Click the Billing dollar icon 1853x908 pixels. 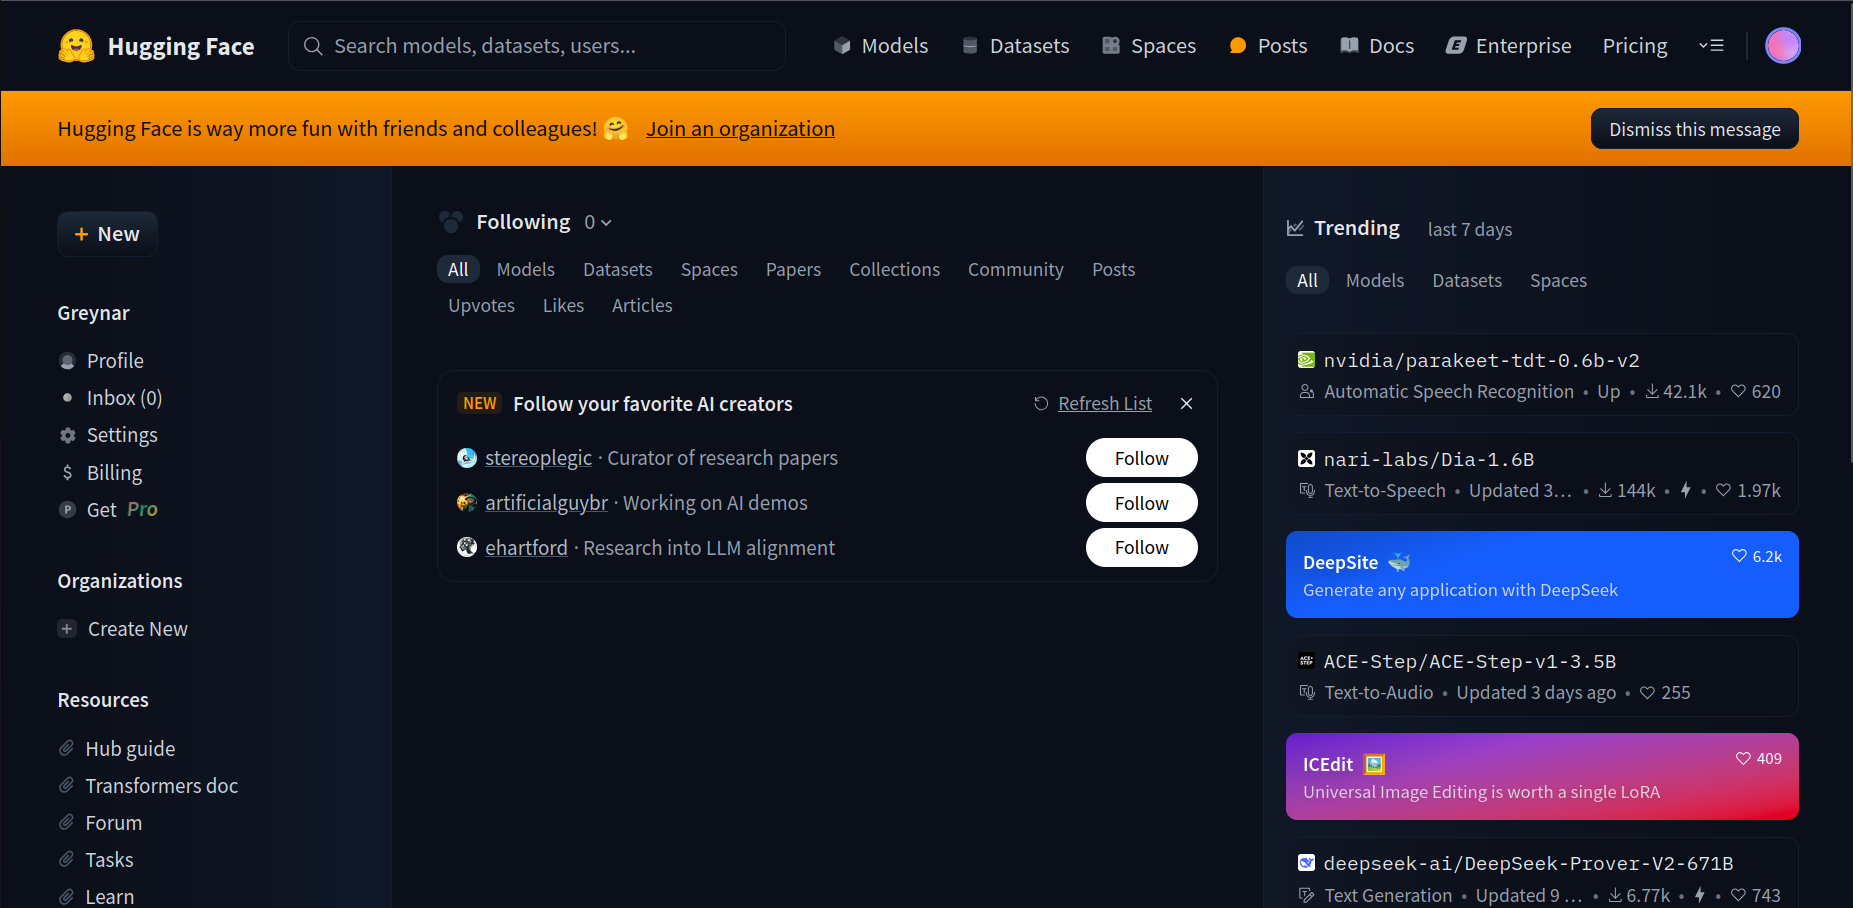point(67,472)
